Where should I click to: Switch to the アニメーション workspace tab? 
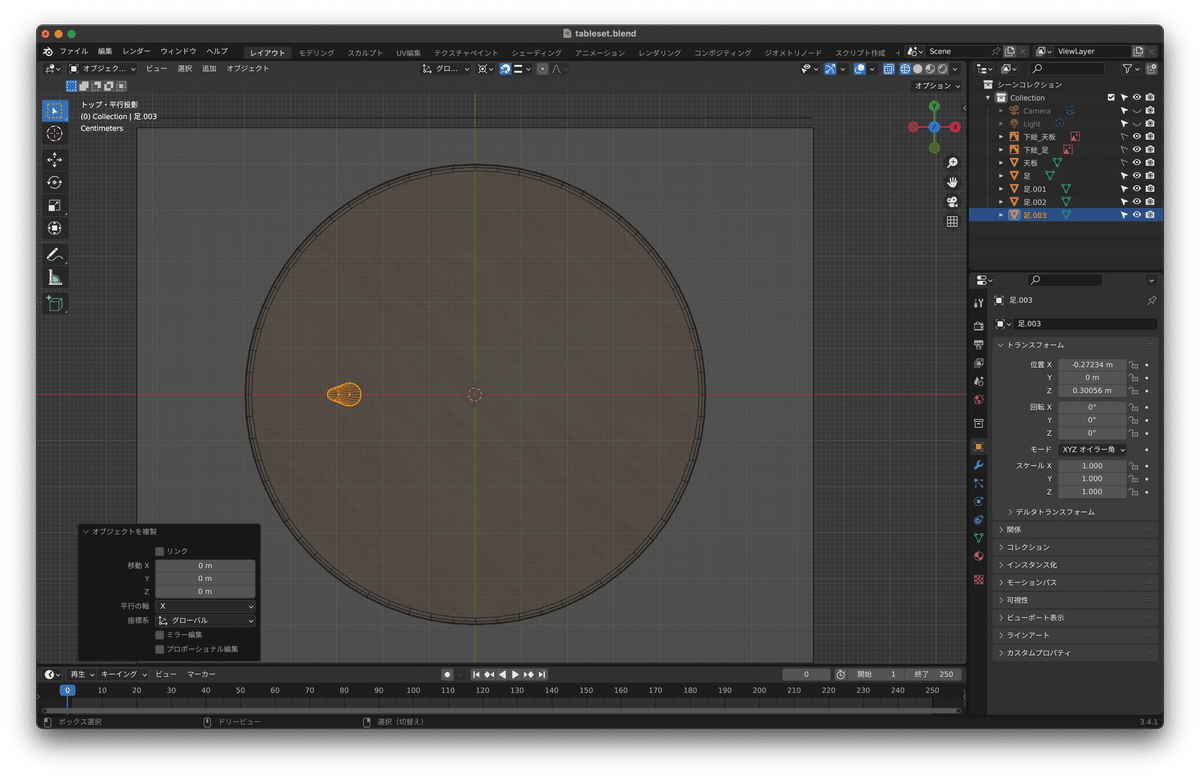600,53
